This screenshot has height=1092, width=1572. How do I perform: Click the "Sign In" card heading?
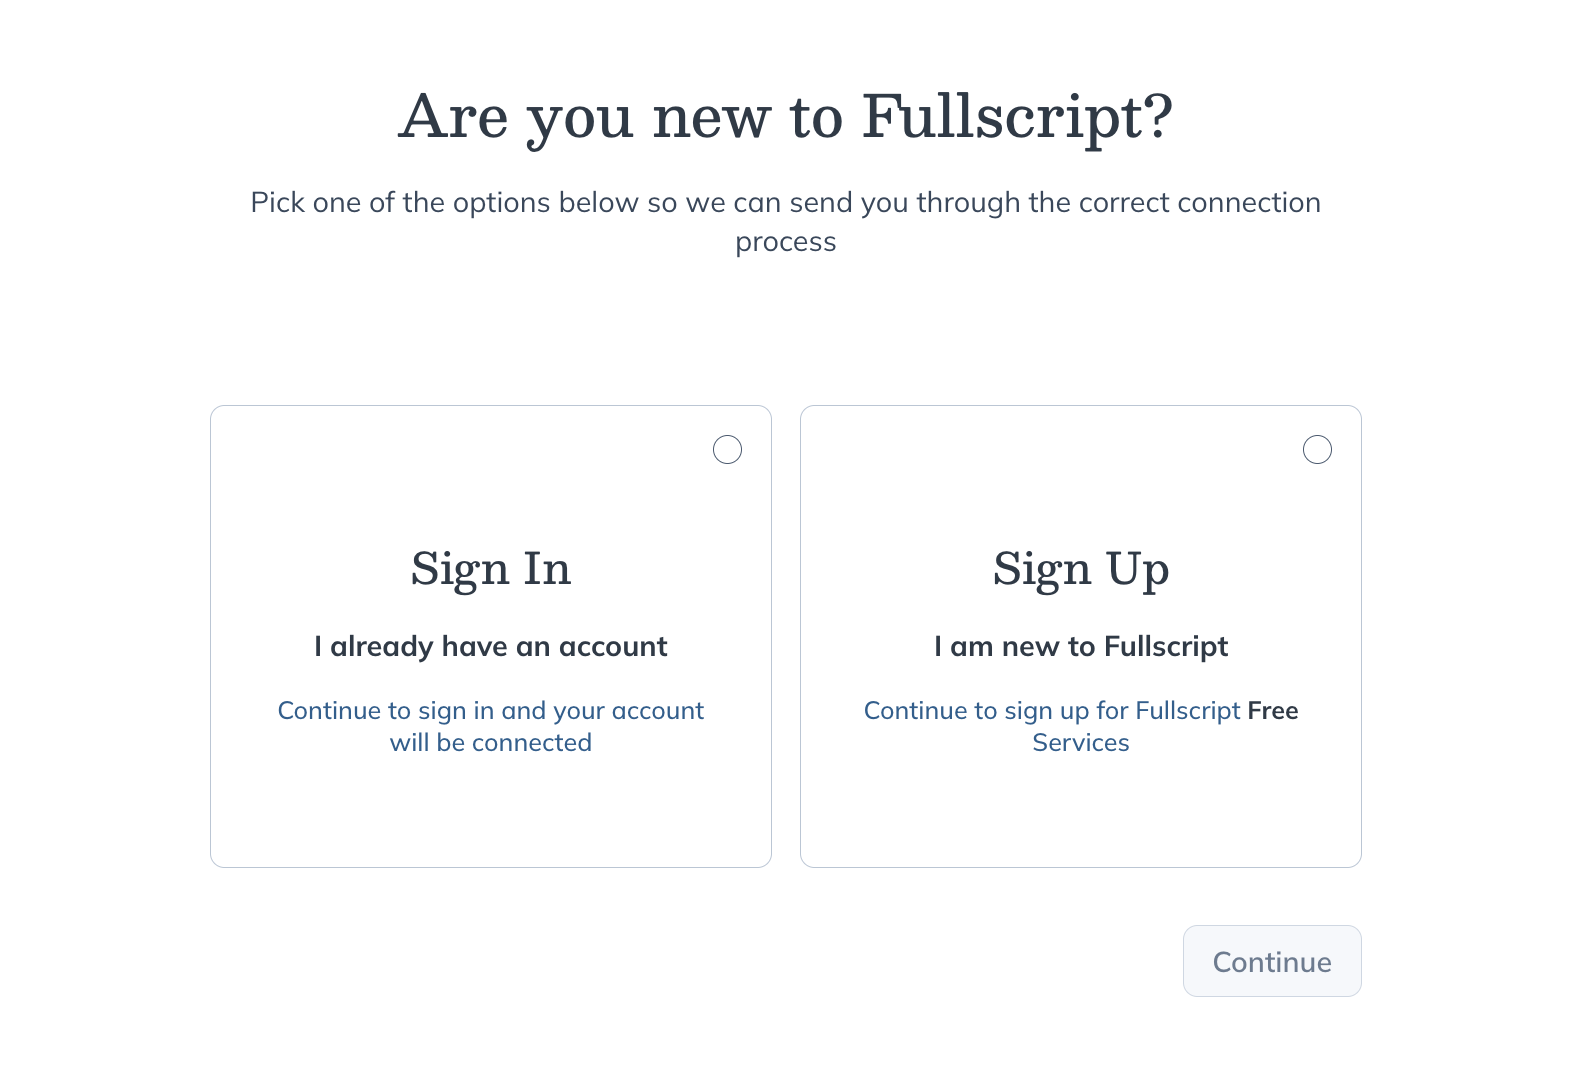tap(491, 569)
